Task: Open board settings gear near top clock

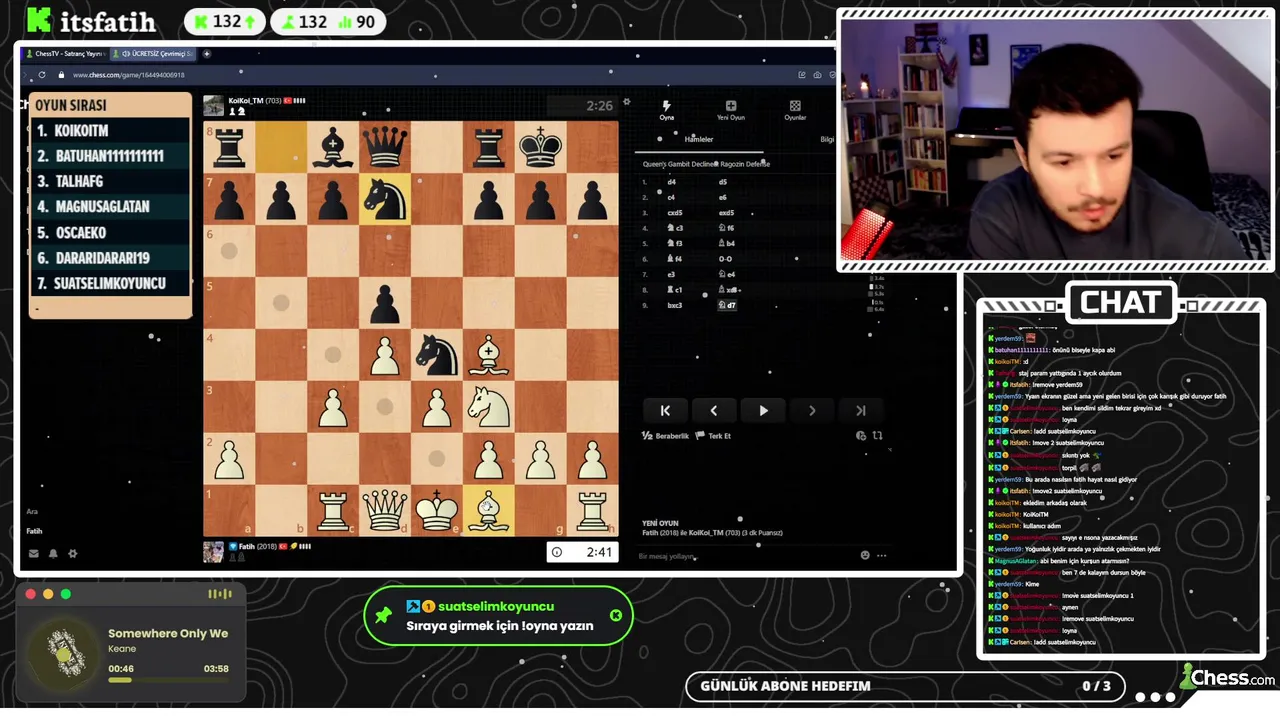Action: 627,102
